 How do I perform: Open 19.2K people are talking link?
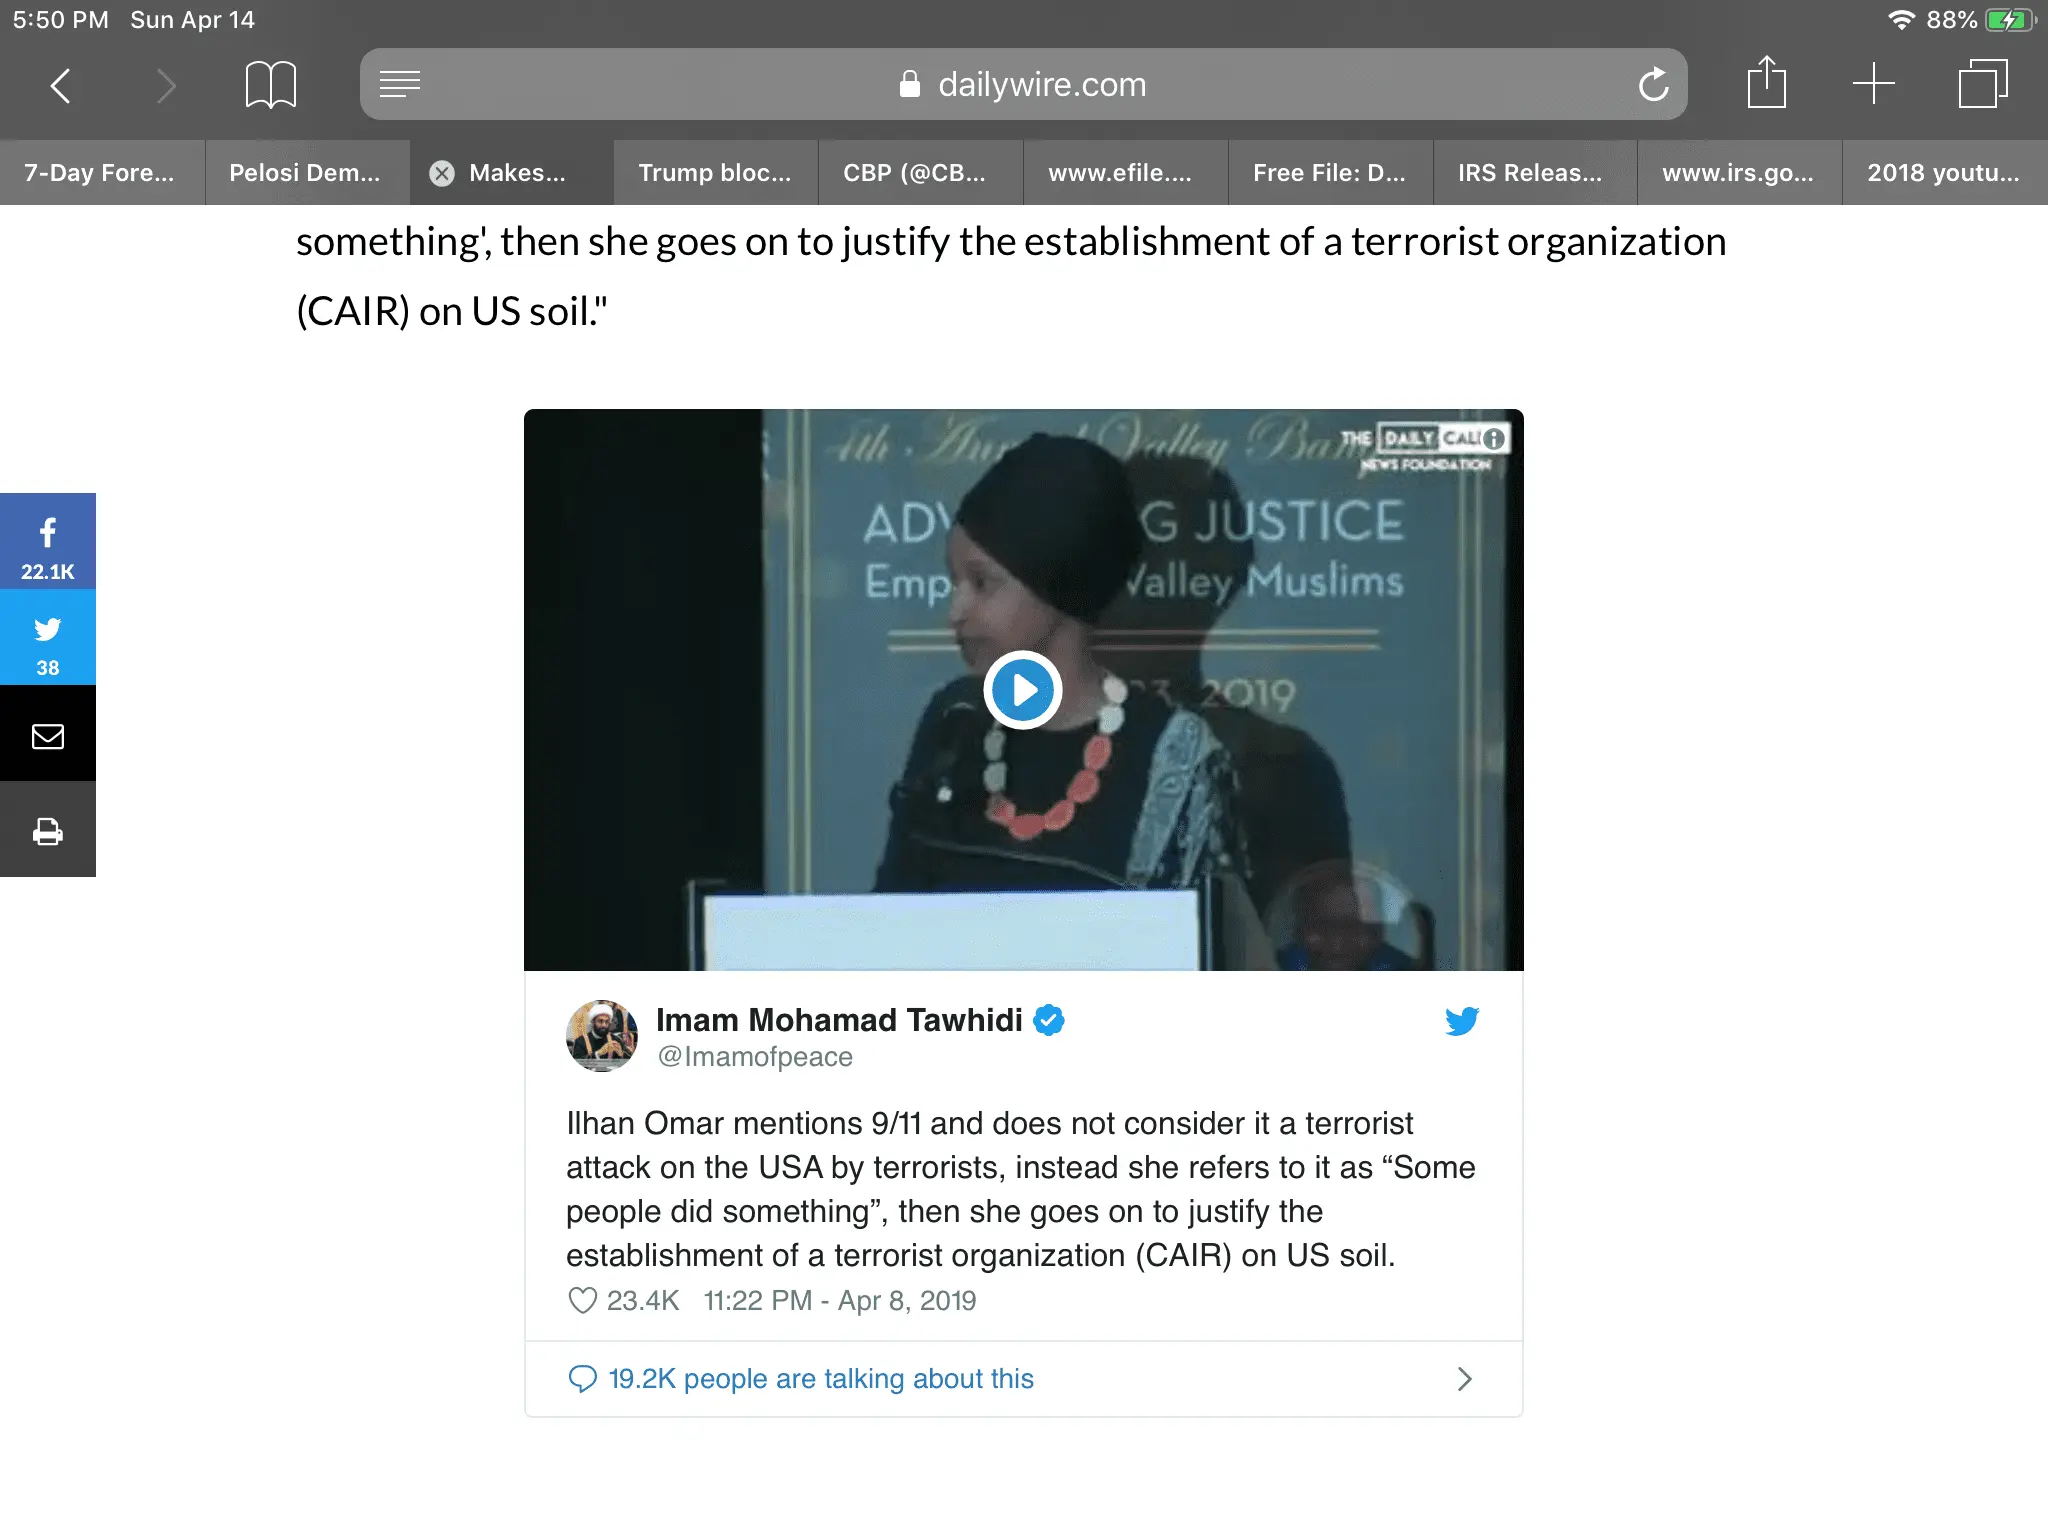click(821, 1379)
